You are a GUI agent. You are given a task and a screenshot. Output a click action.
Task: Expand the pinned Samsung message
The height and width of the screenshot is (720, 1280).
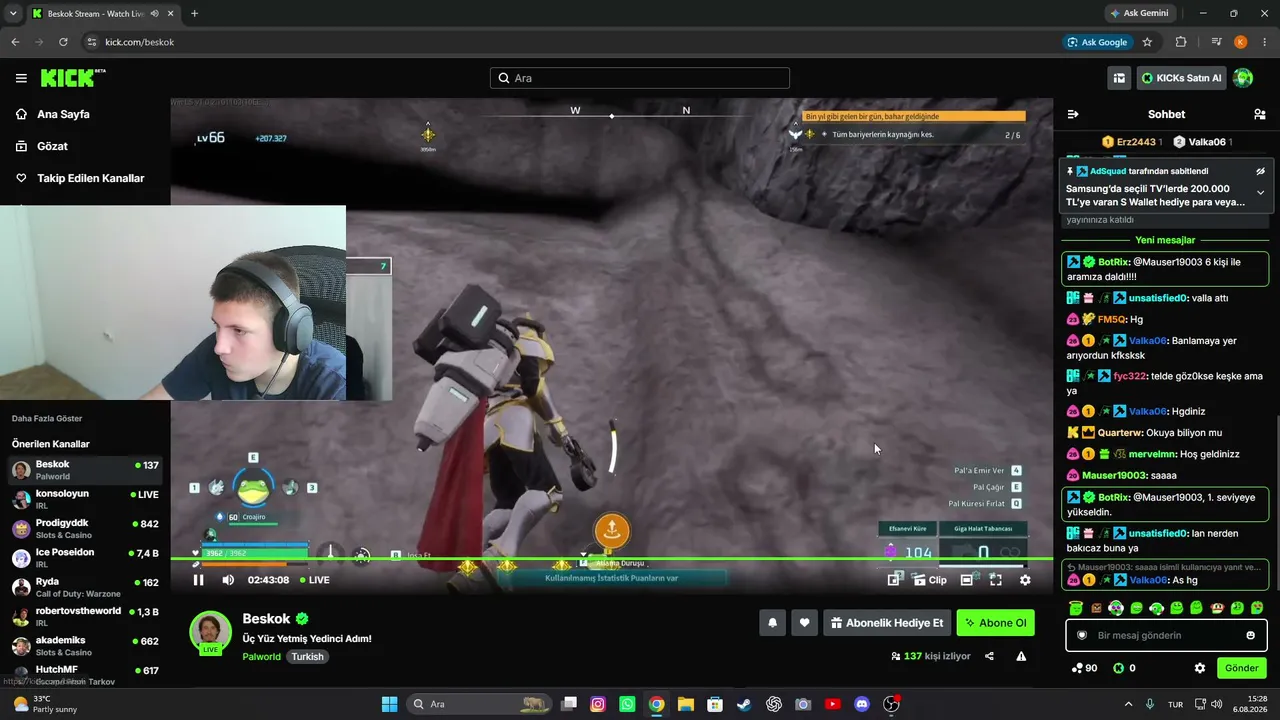[x=1260, y=193]
